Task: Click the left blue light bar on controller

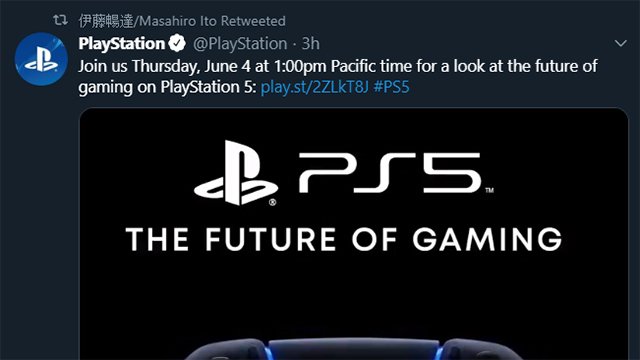Action: (268, 351)
